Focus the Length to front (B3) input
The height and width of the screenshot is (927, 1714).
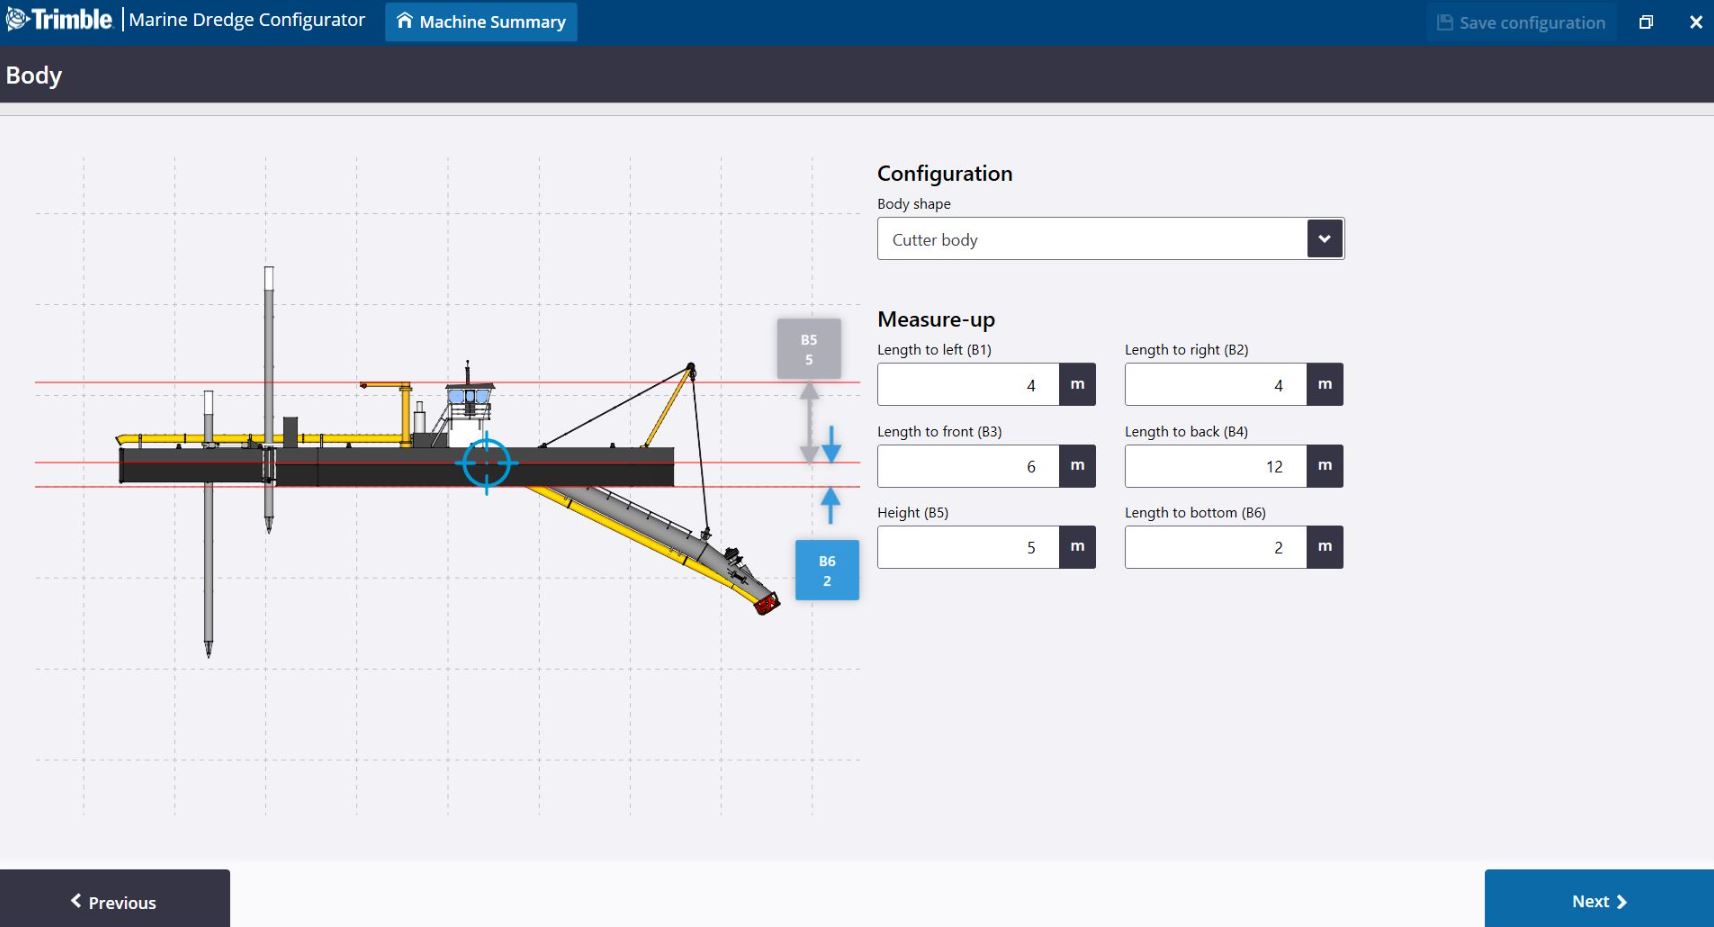pyautogui.click(x=967, y=466)
